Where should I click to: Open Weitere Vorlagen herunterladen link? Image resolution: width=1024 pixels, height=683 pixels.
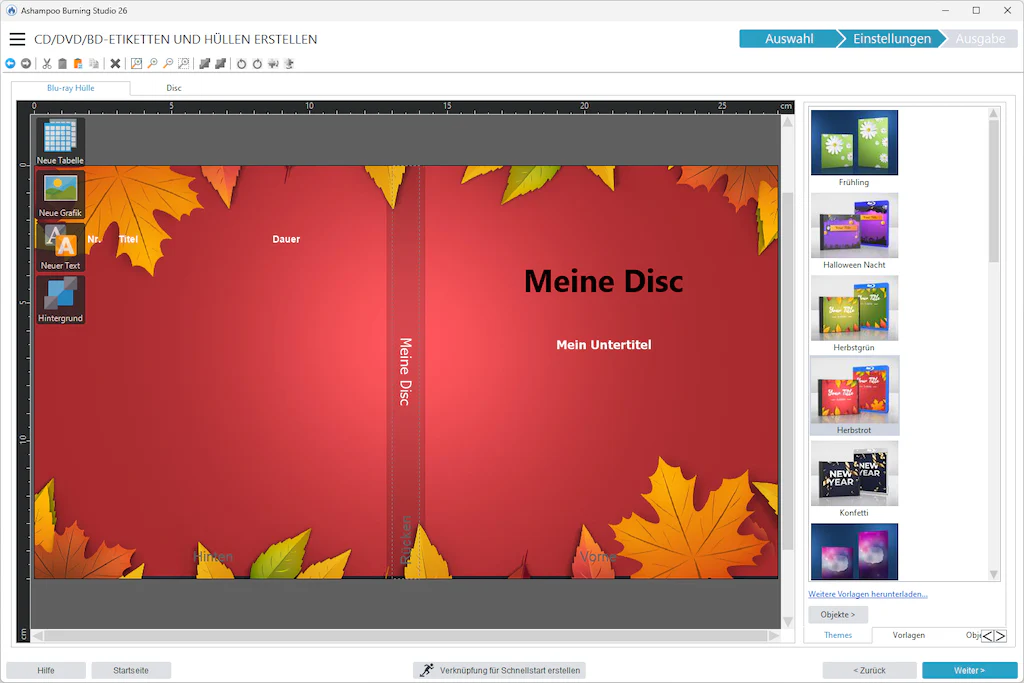(x=867, y=594)
